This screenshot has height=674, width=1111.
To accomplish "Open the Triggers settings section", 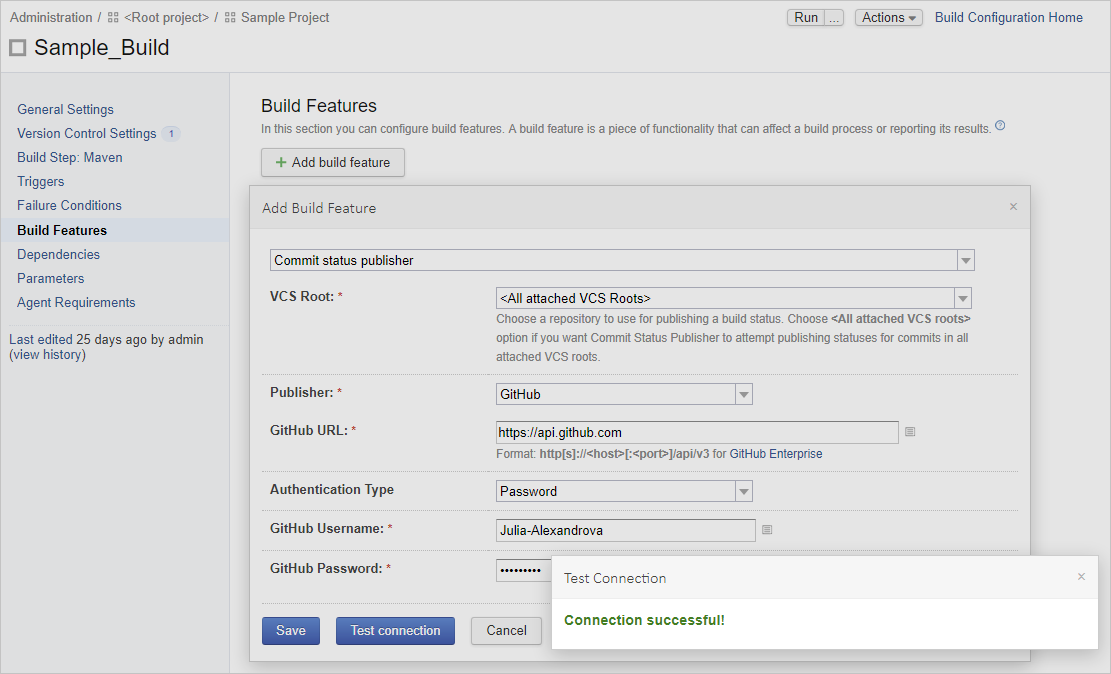I will (x=40, y=181).
